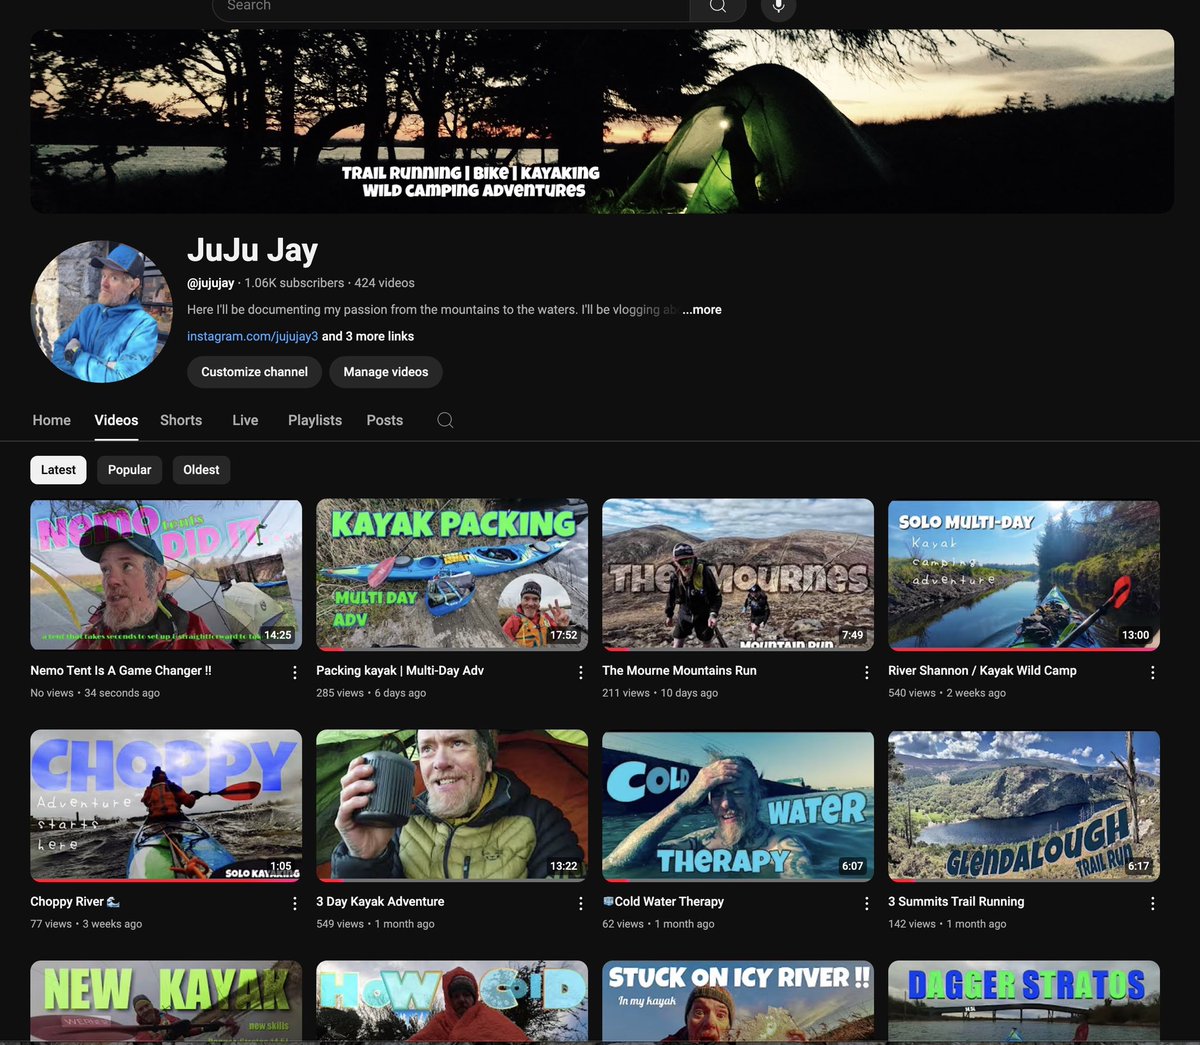
Task: Open '3 Day Kayak Adventure' title
Action: coord(380,902)
